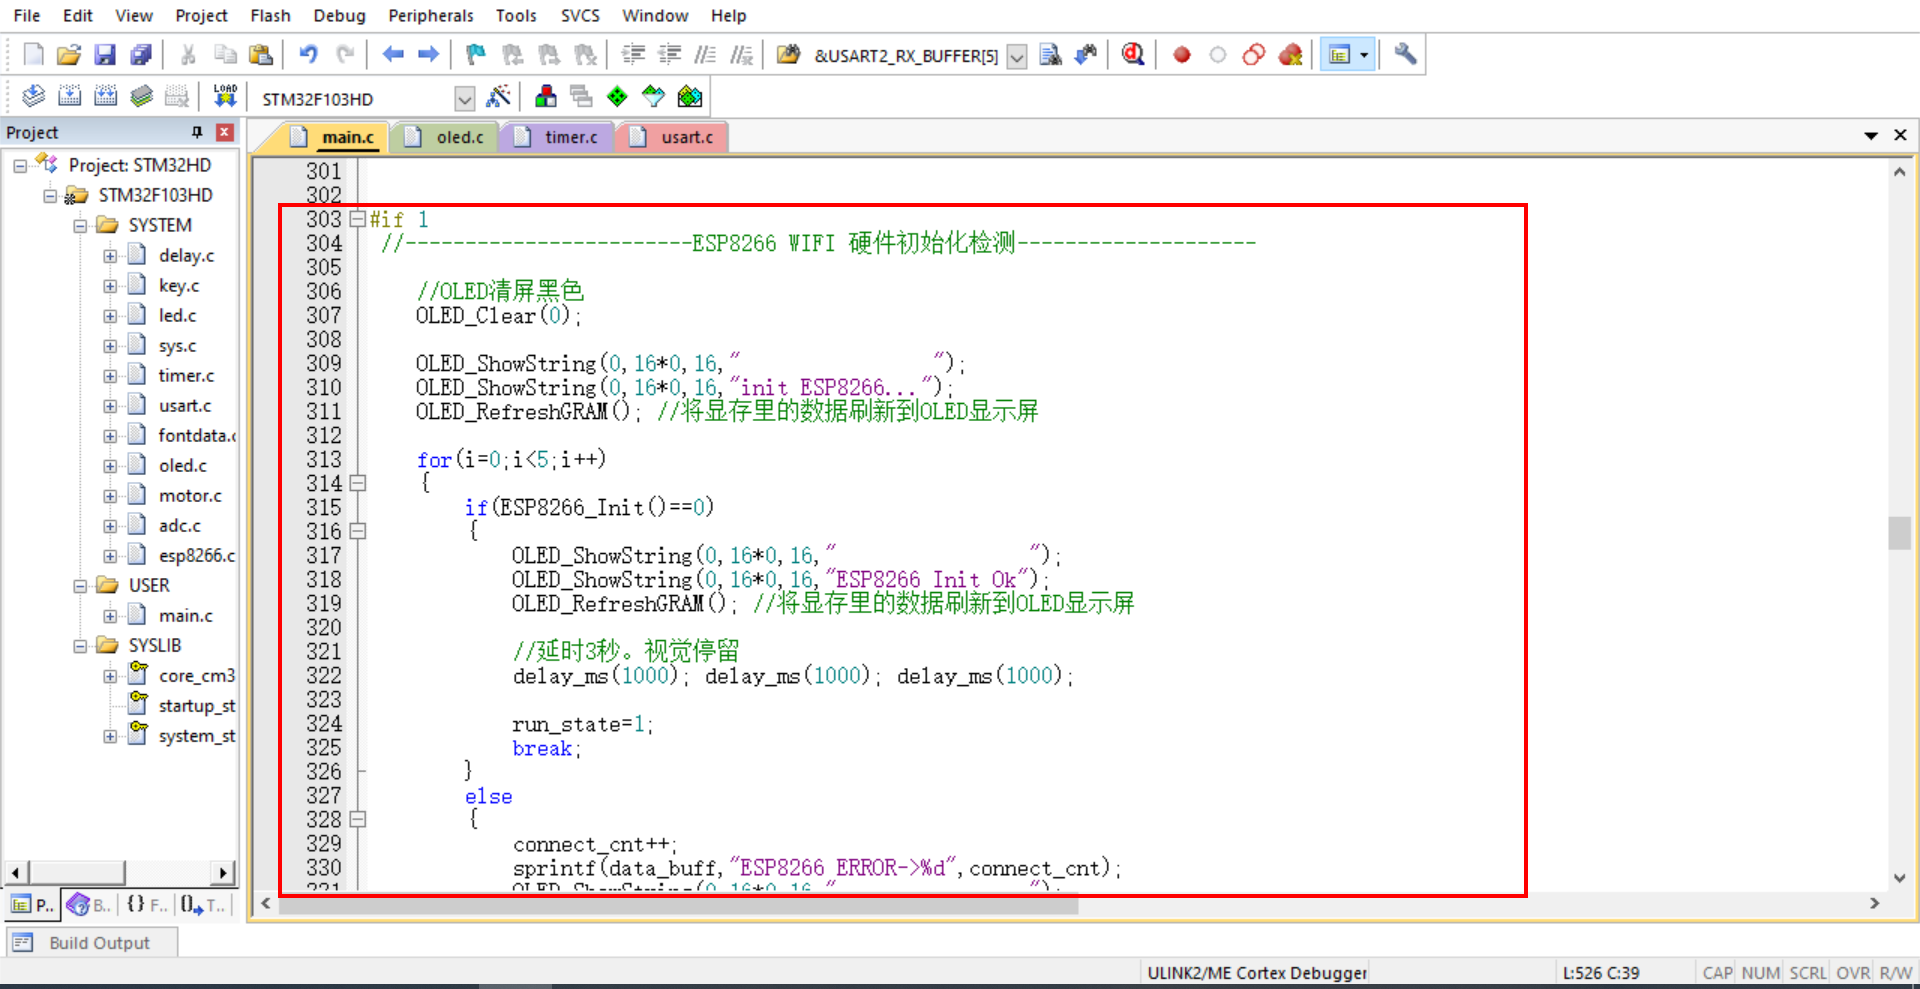Screen dimensions: 1920x989
Task: Open the Flash menu
Action: pos(270,15)
